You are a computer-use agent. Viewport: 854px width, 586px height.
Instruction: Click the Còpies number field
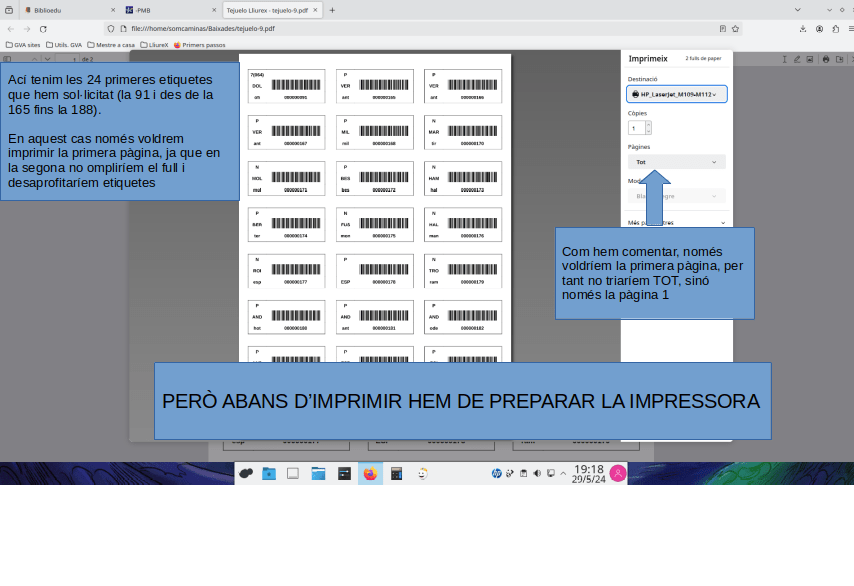[637, 128]
